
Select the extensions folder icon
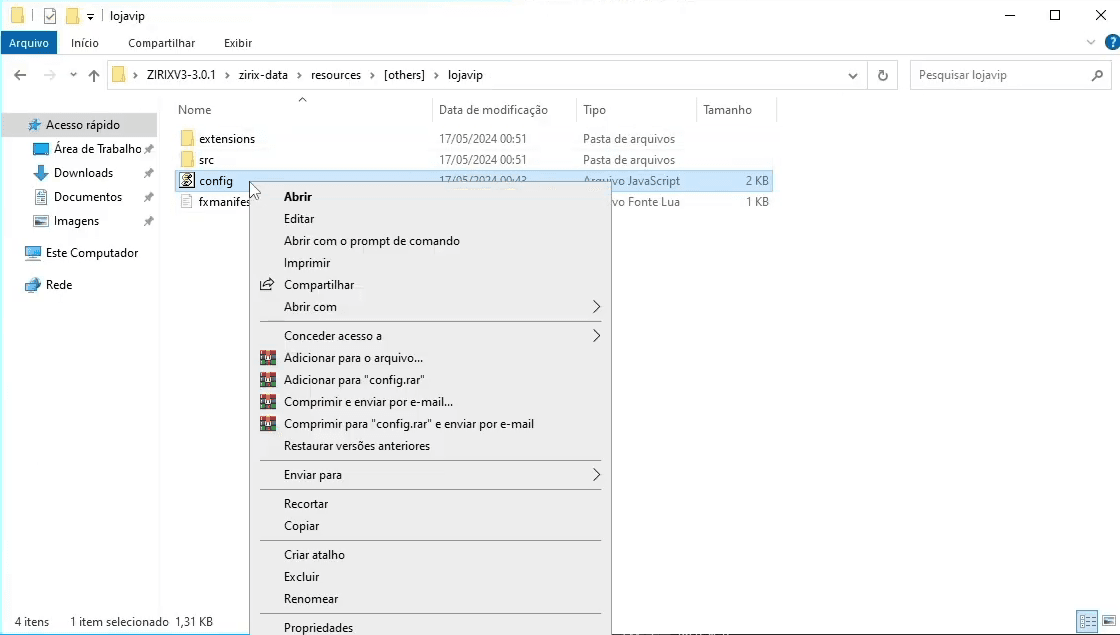[x=187, y=138]
